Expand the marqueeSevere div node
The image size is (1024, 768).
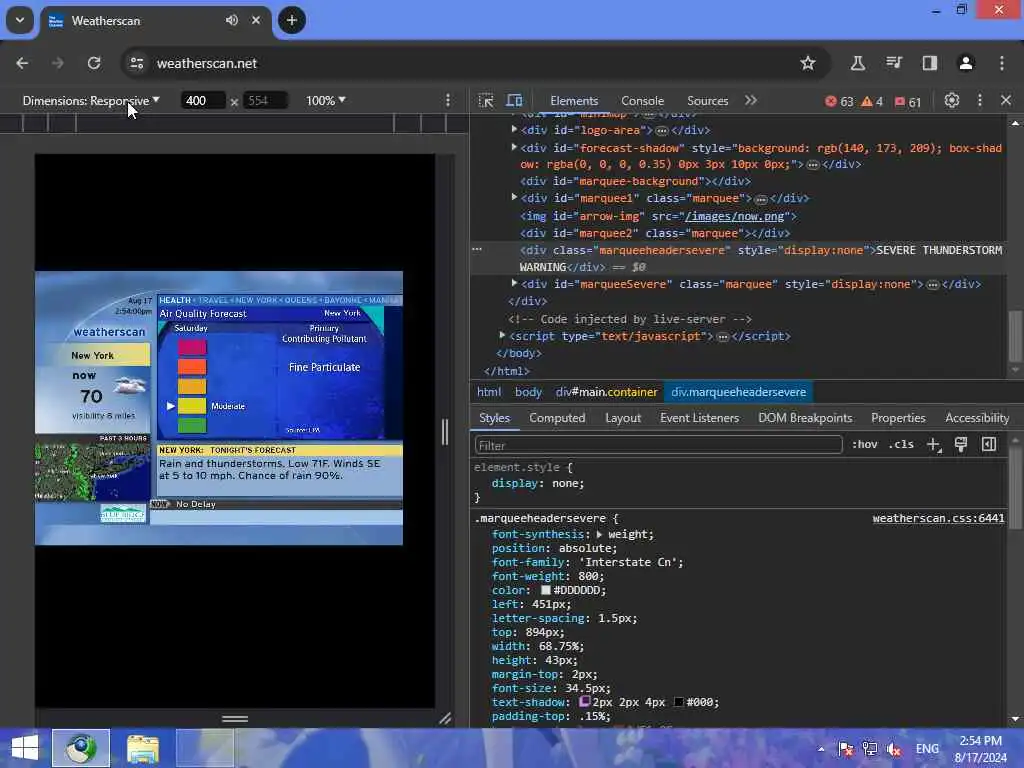click(x=514, y=283)
